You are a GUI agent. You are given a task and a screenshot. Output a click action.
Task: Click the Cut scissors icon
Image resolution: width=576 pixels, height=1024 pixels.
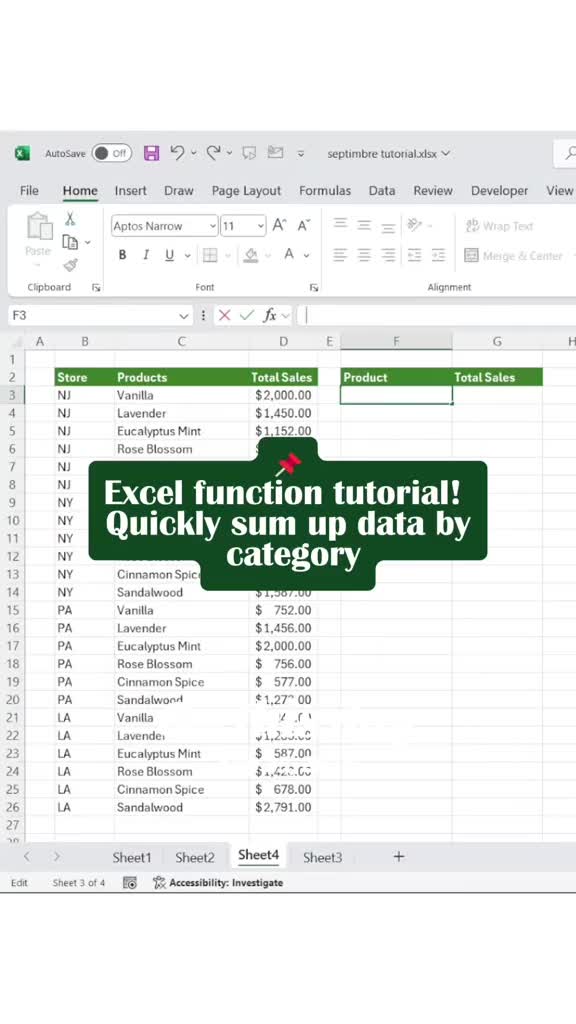[70, 219]
